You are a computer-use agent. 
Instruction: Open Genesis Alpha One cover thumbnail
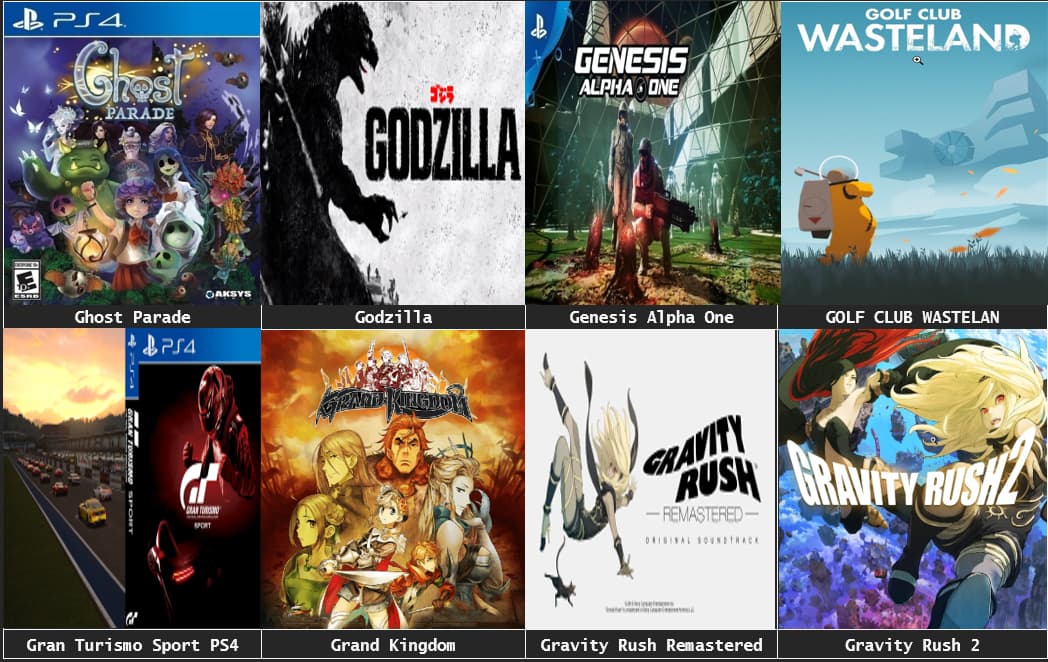click(652, 153)
